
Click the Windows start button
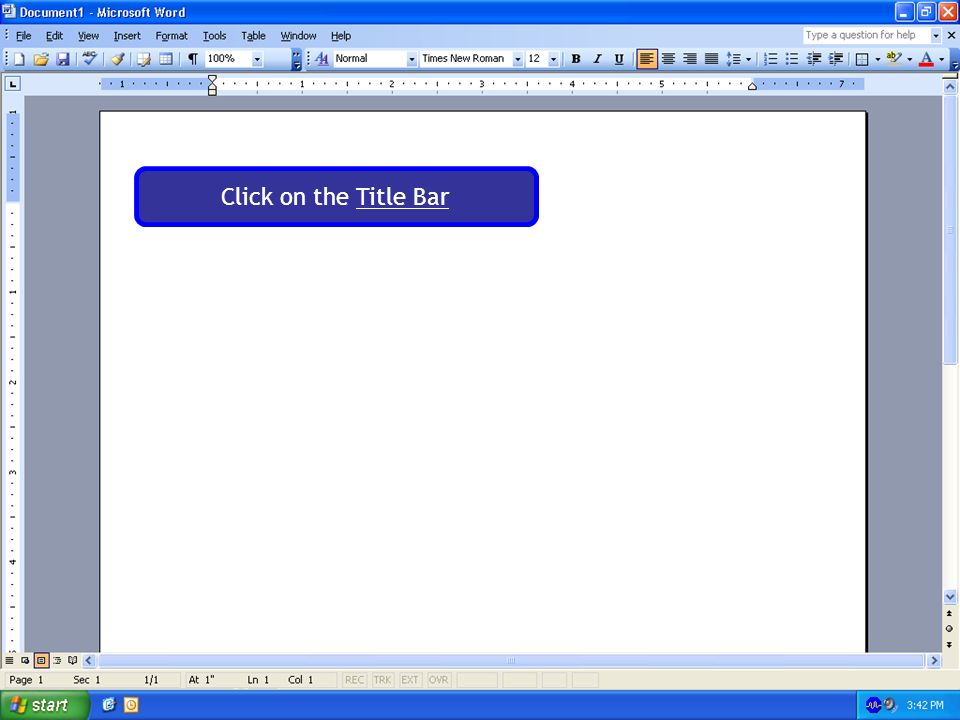coord(45,705)
